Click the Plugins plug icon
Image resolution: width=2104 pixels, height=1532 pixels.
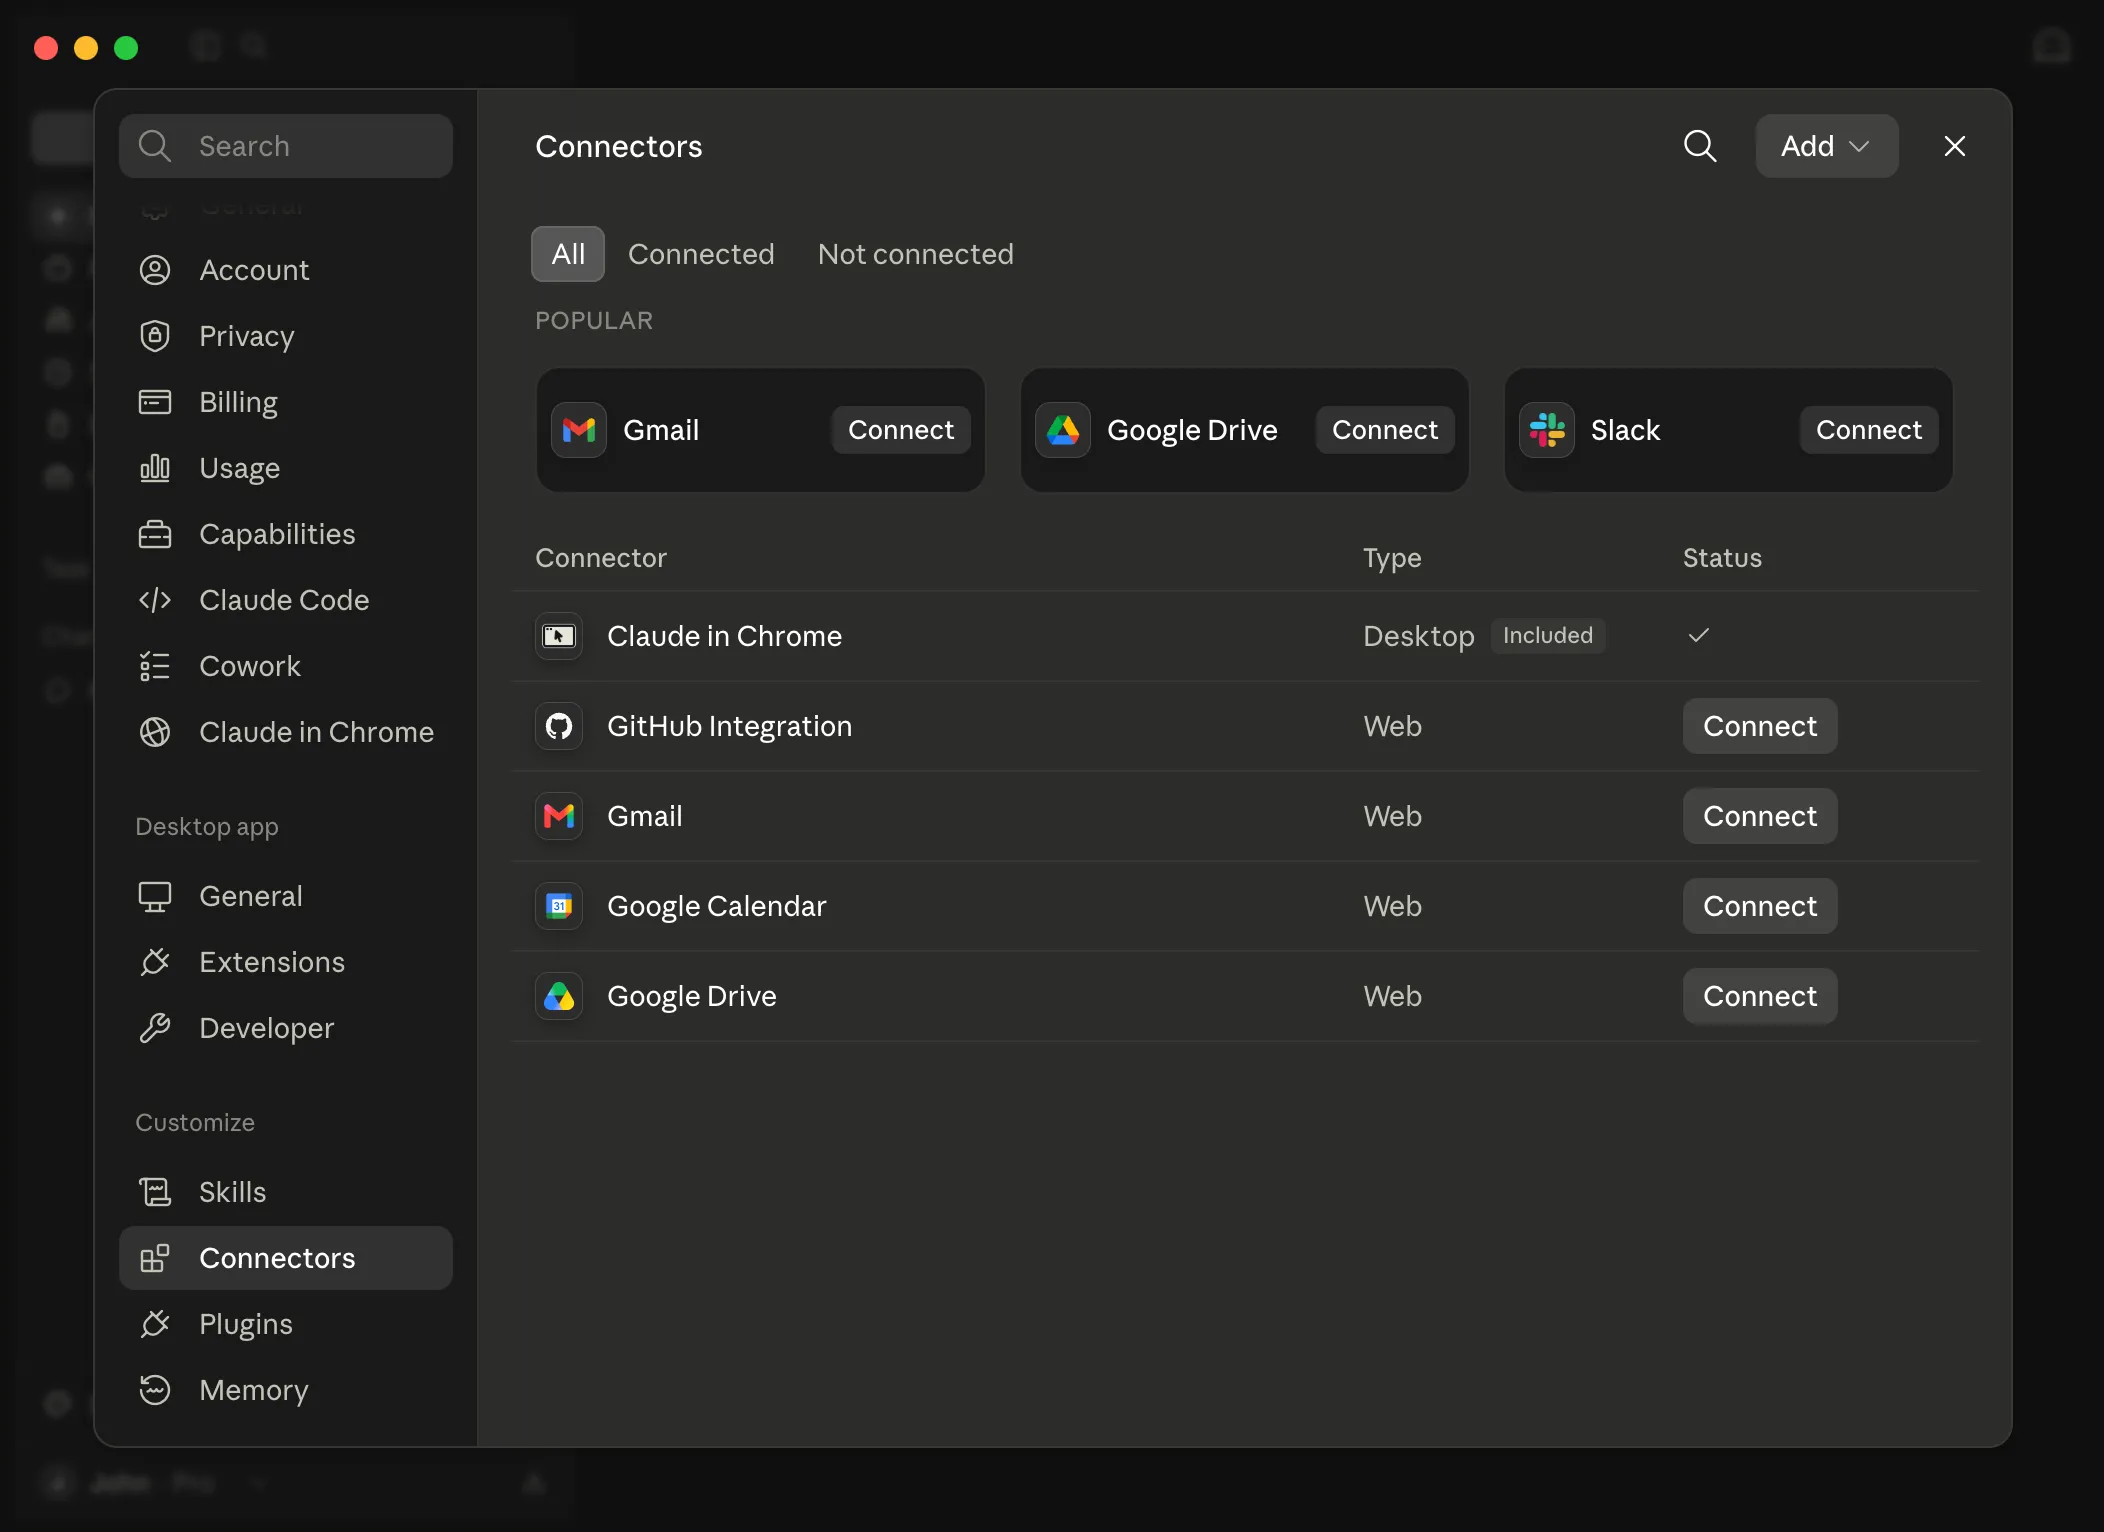point(155,1324)
